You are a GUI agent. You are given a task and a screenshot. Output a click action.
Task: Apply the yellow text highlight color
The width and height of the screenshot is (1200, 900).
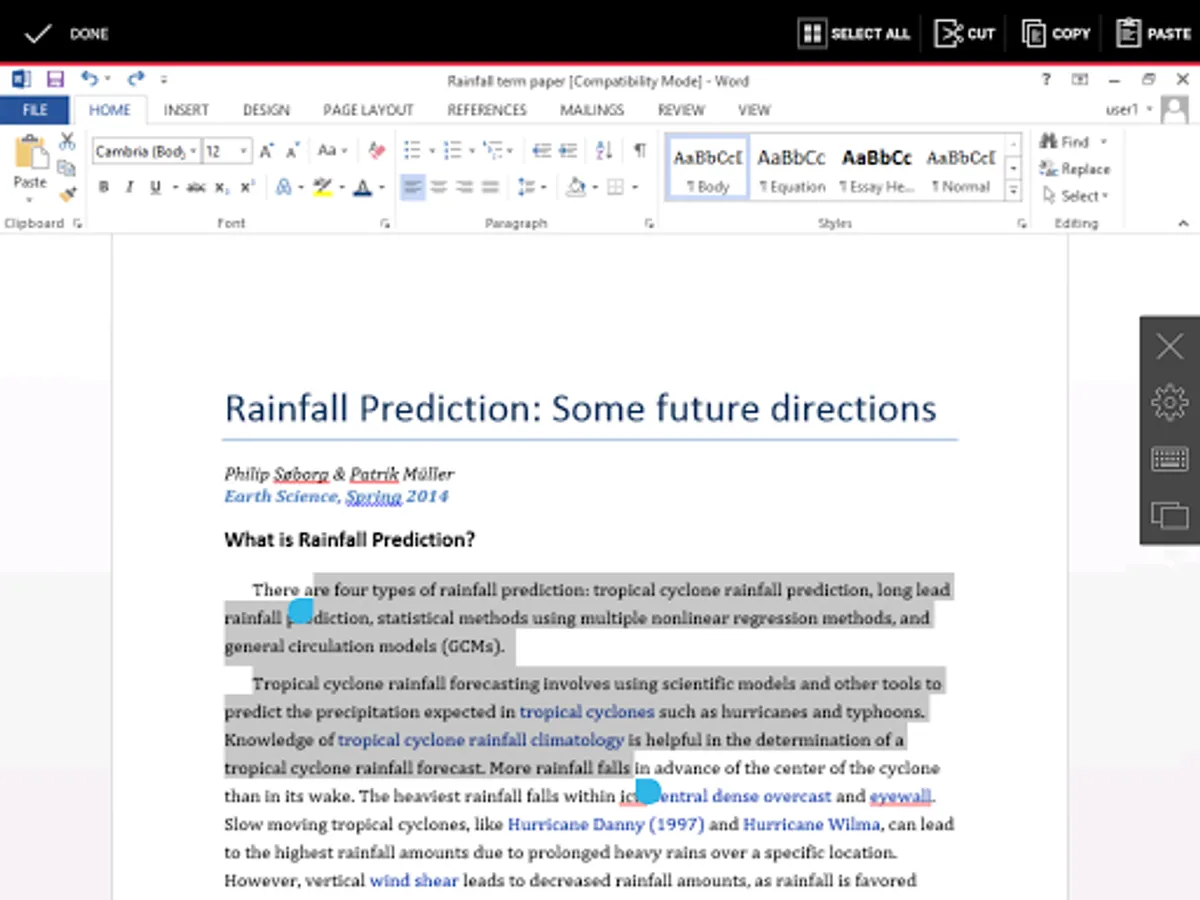[322, 187]
